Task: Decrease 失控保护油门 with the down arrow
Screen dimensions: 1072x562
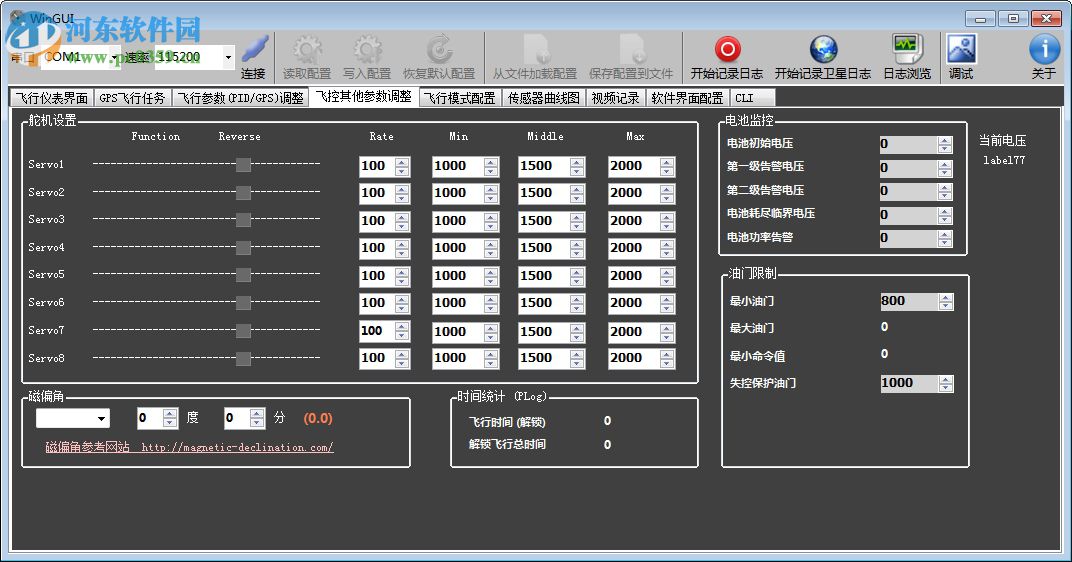Action: [x=946, y=388]
